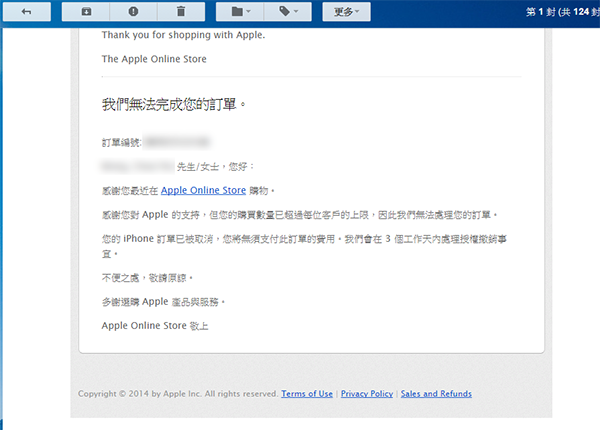Archive this email message
Screen dimensions: 600x430
click(x=85, y=12)
